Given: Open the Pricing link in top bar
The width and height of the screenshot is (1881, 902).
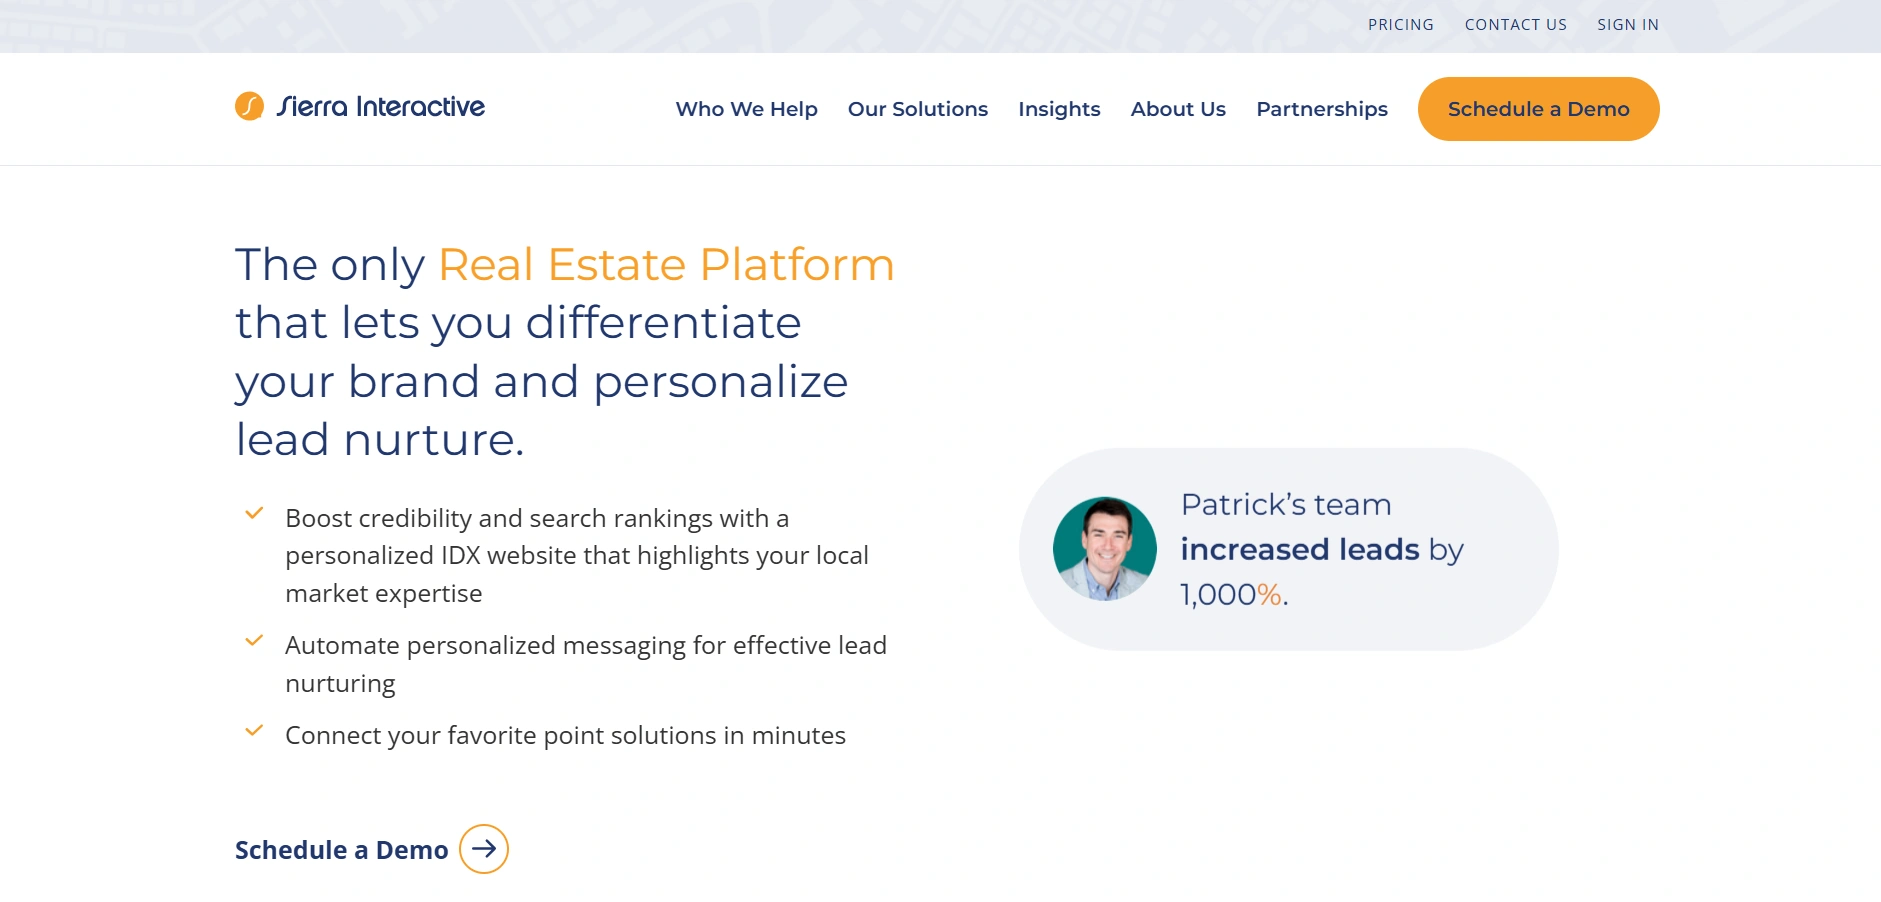Looking at the screenshot, I should tap(1400, 25).
